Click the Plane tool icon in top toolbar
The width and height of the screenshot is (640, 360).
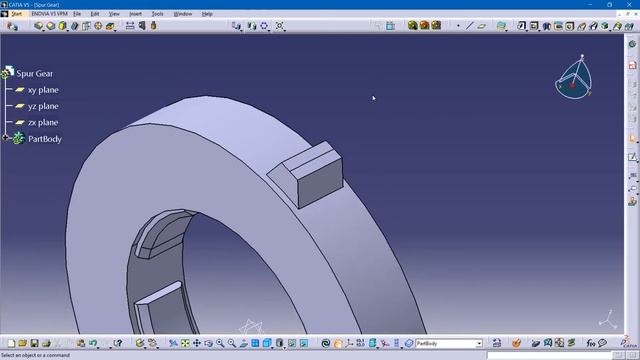pyautogui.click(x=482, y=26)
